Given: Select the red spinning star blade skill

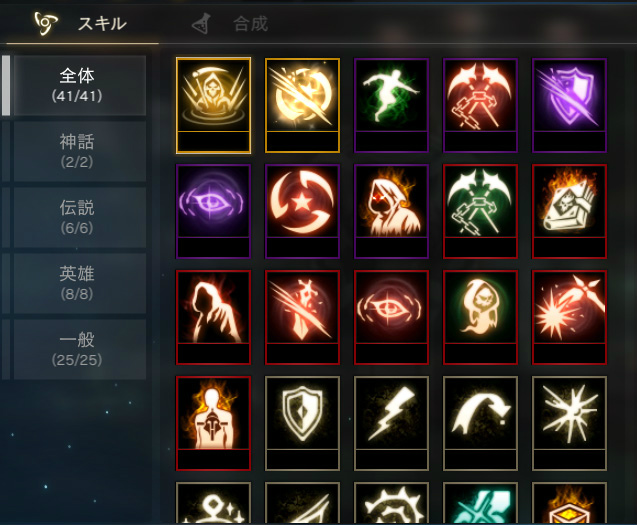Looking at the screenshot, I should pyautogui.click(x=302, y=211).
